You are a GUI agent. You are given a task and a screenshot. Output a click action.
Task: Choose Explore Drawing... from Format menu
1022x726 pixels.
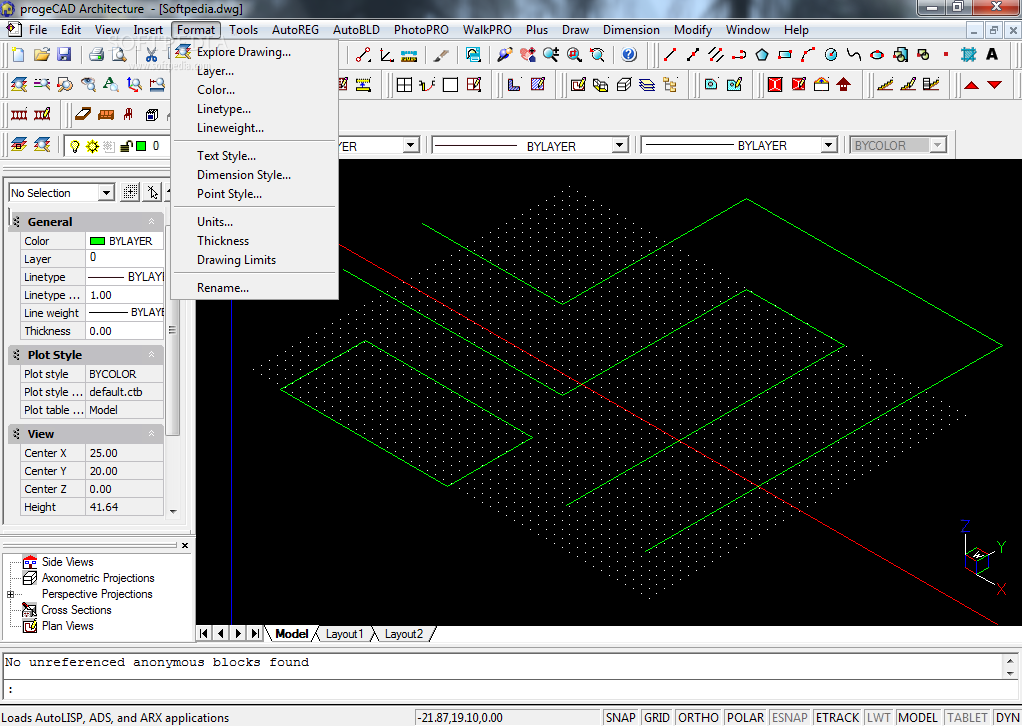[x=244, y=52]
